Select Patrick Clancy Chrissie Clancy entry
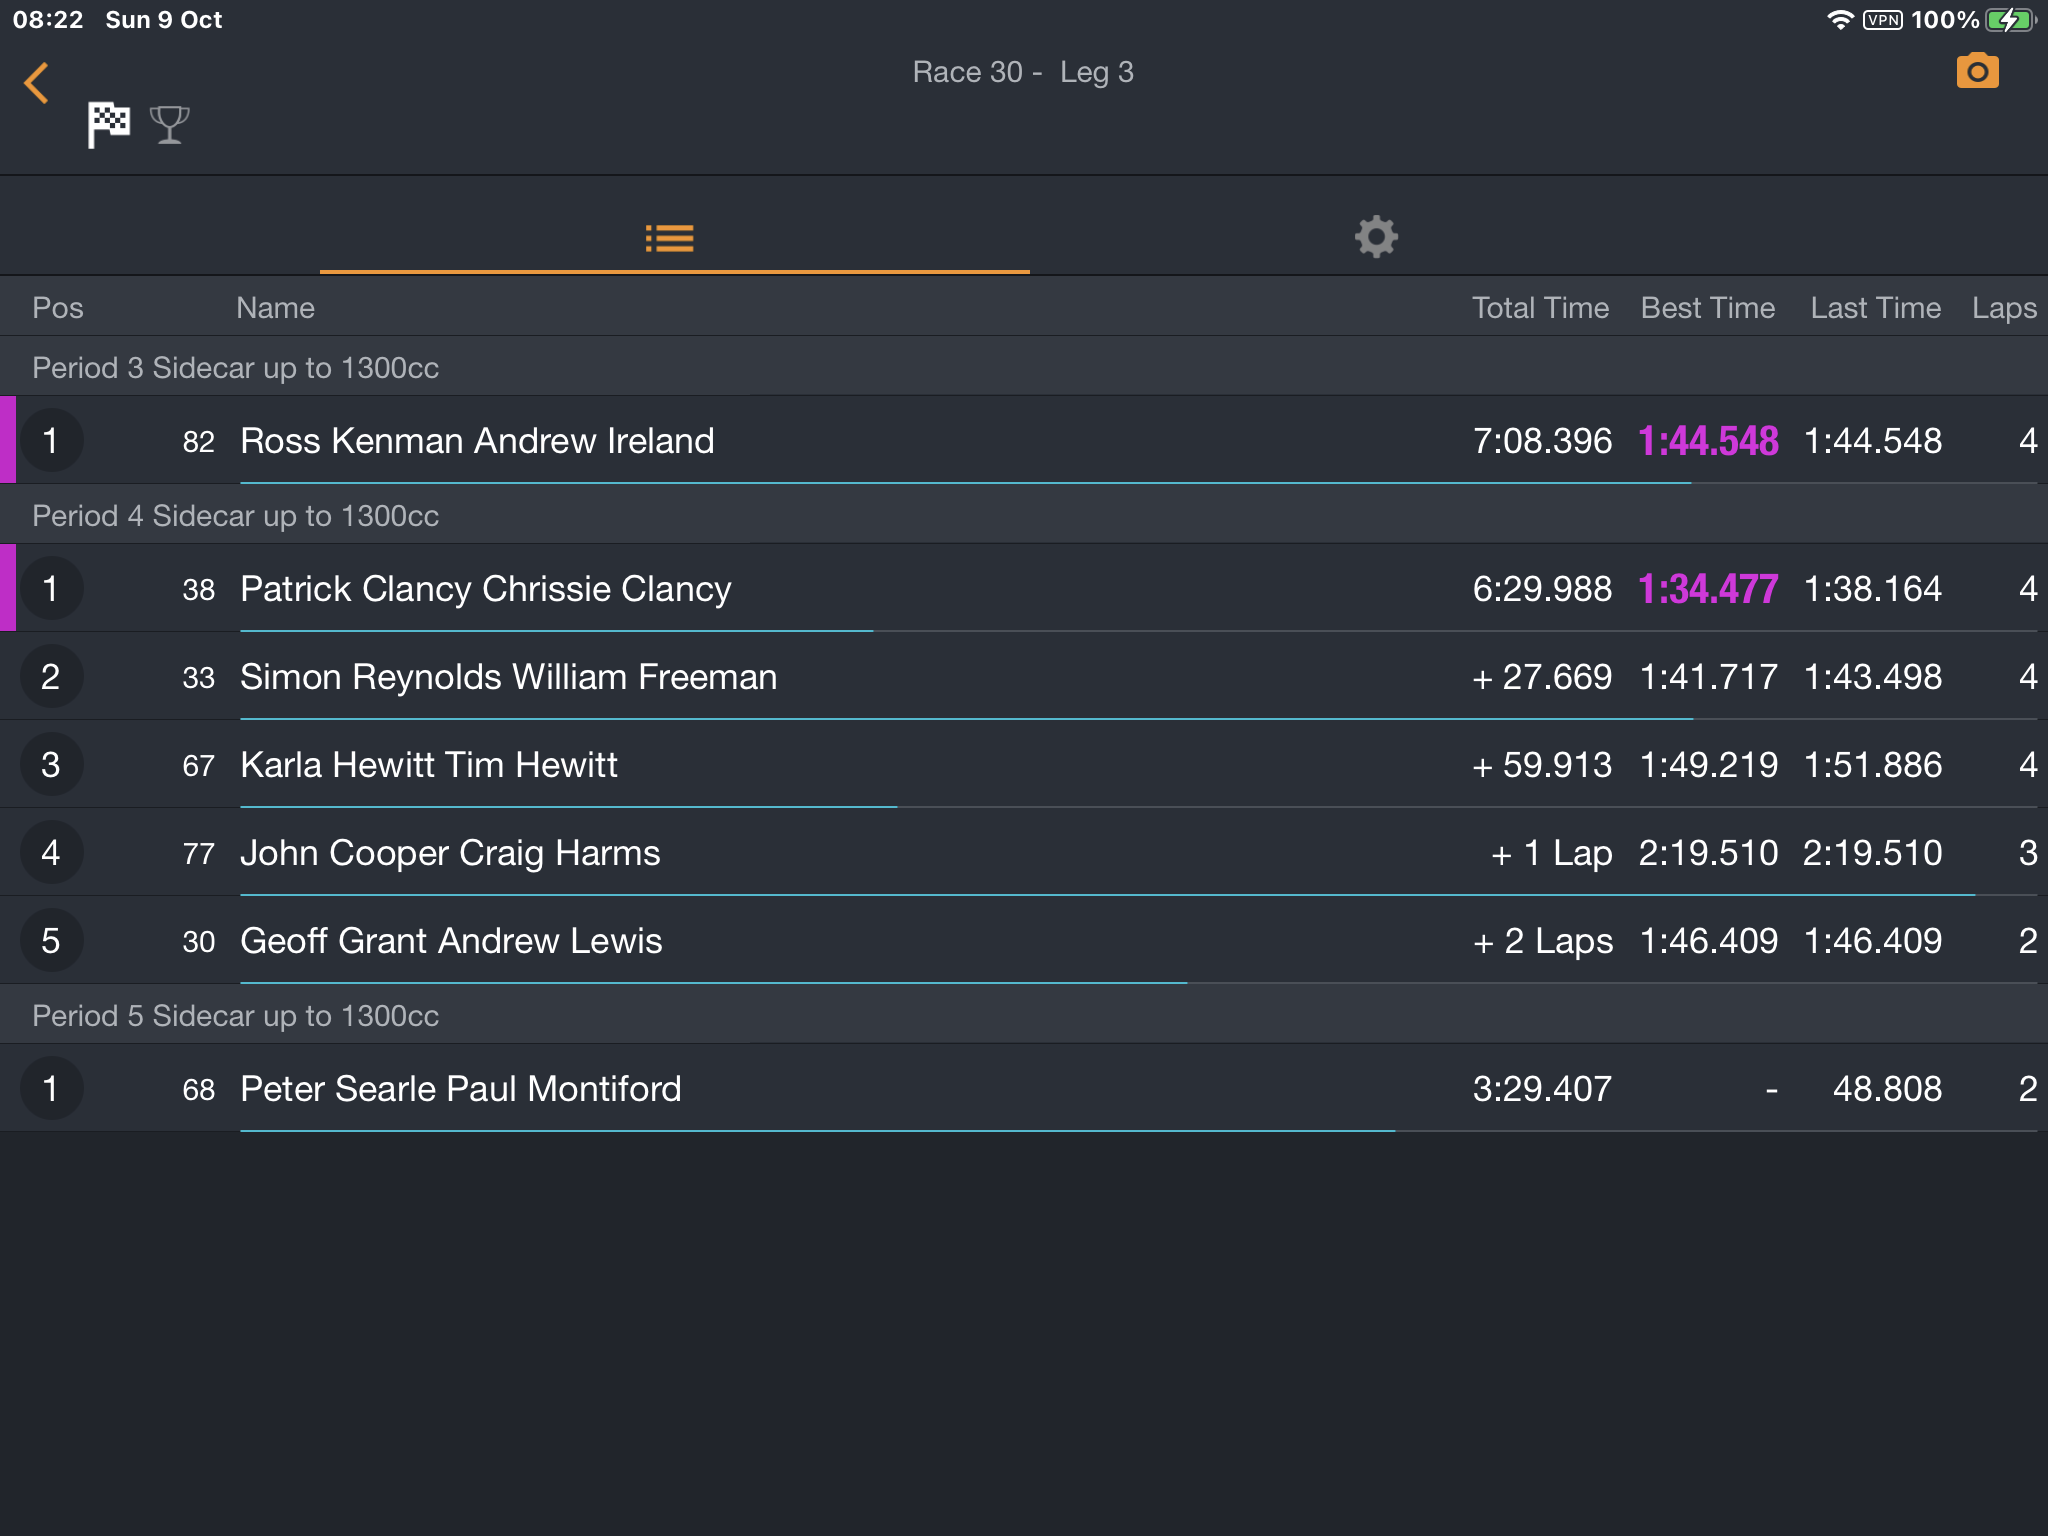Viewport: 2048px width, 1536px height. tap(1024, 588)
